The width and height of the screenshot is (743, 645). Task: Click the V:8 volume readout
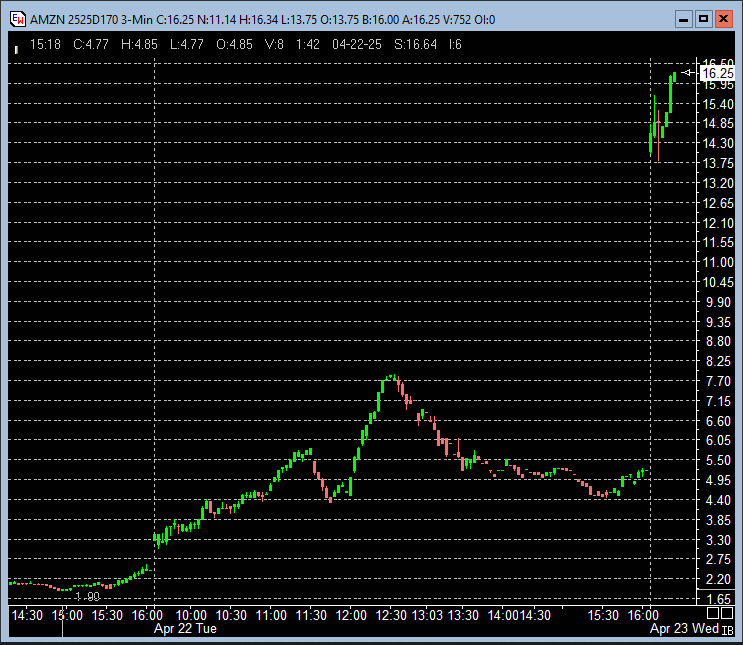[274, 45]
